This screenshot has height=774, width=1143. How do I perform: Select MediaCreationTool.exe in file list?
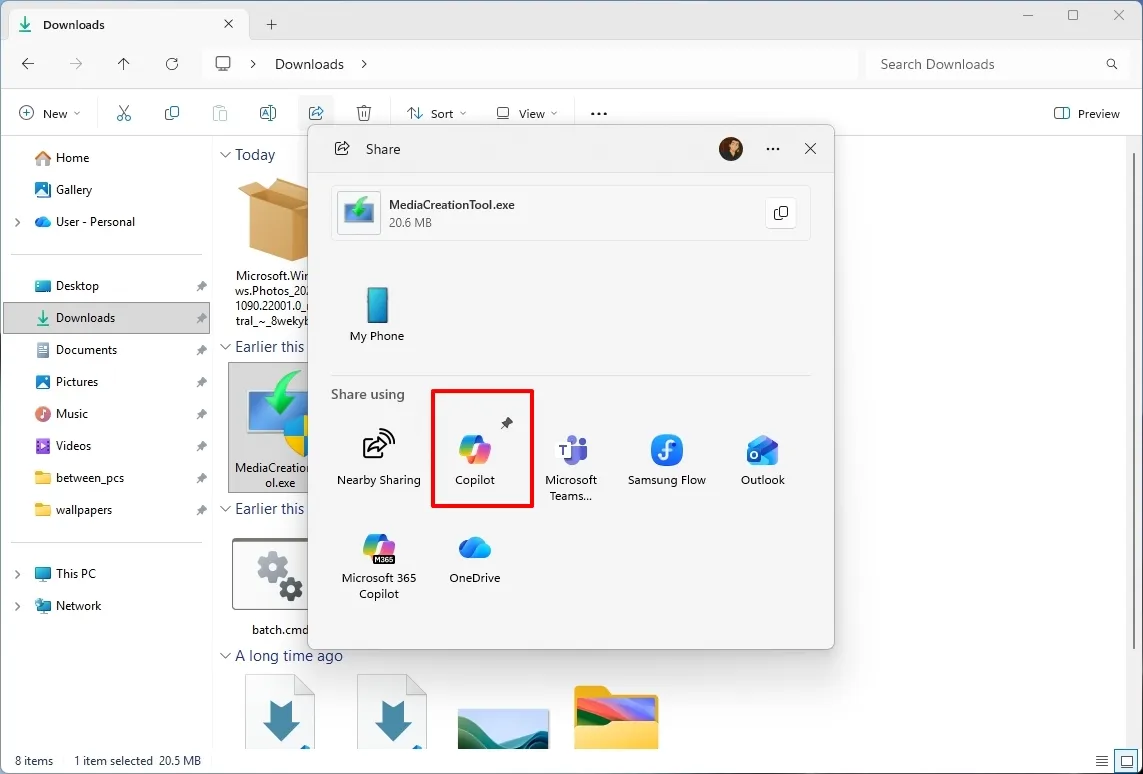270,428
